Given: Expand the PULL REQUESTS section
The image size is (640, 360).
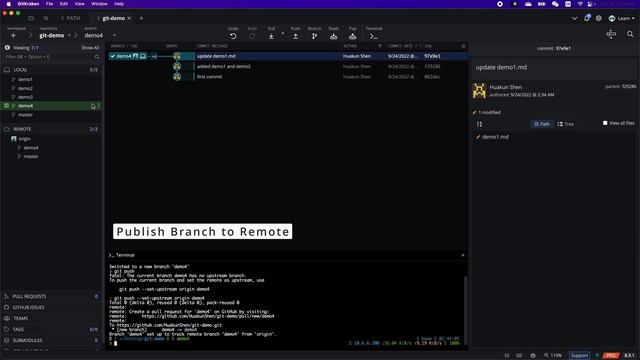Looking at the screenshot, I should pos(51,296).
